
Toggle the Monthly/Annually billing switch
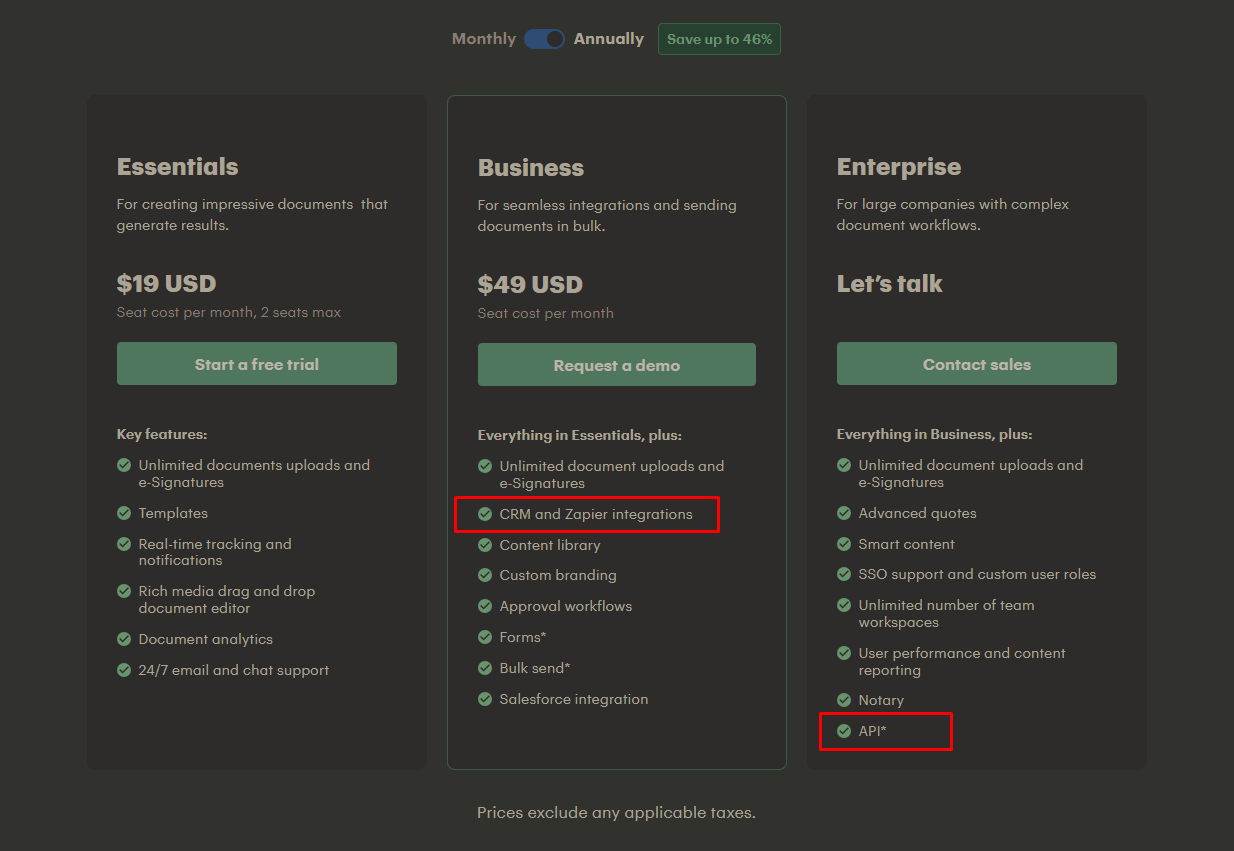pos(544,39)
